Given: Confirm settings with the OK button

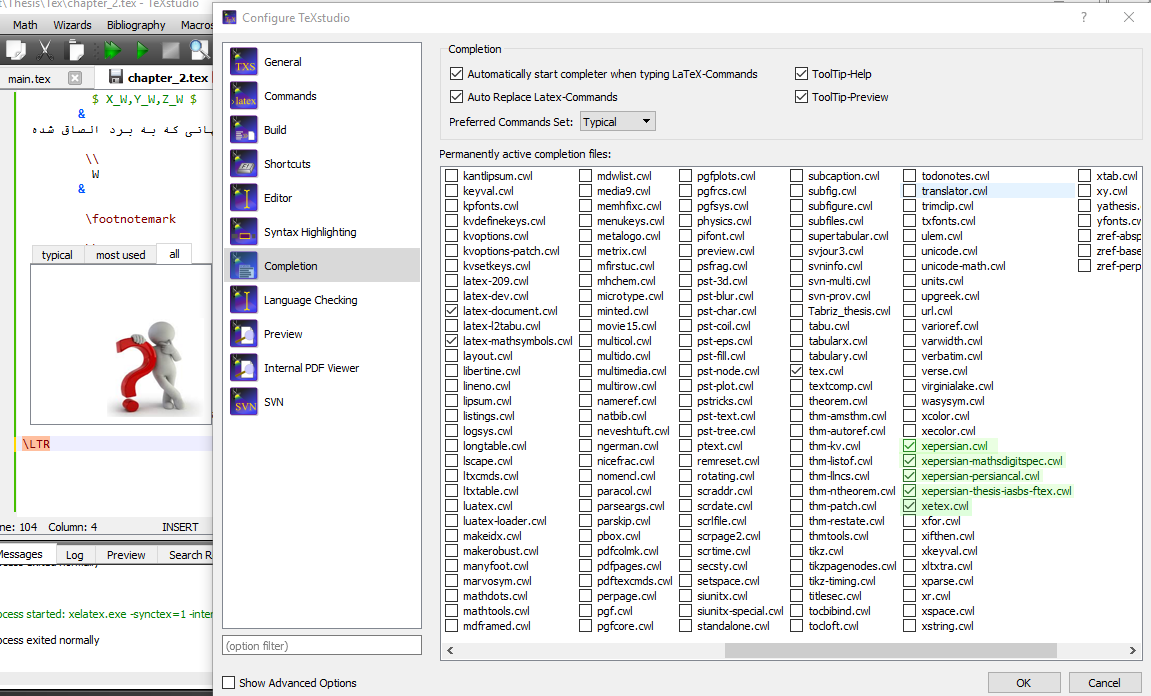Looking at the screenshot, I should click(x=1023, y=683).
